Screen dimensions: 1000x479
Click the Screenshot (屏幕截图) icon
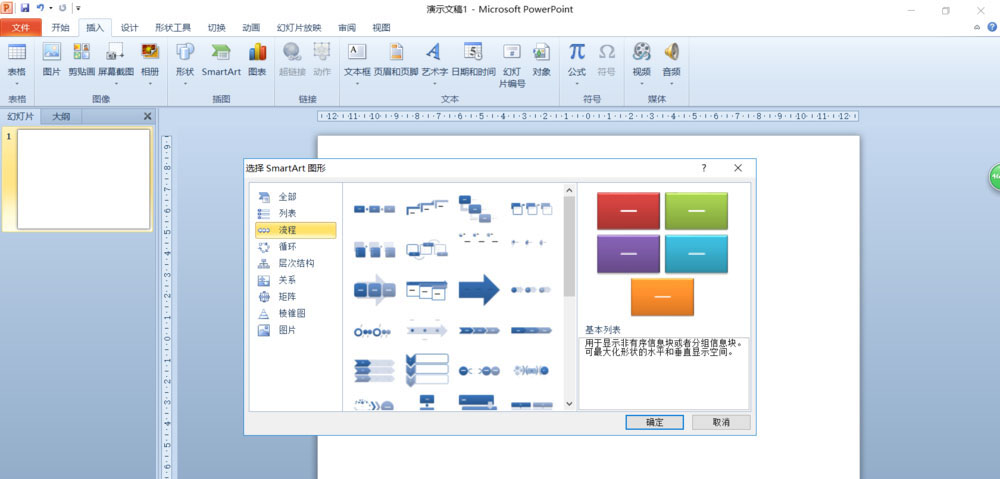click(115, 52)
